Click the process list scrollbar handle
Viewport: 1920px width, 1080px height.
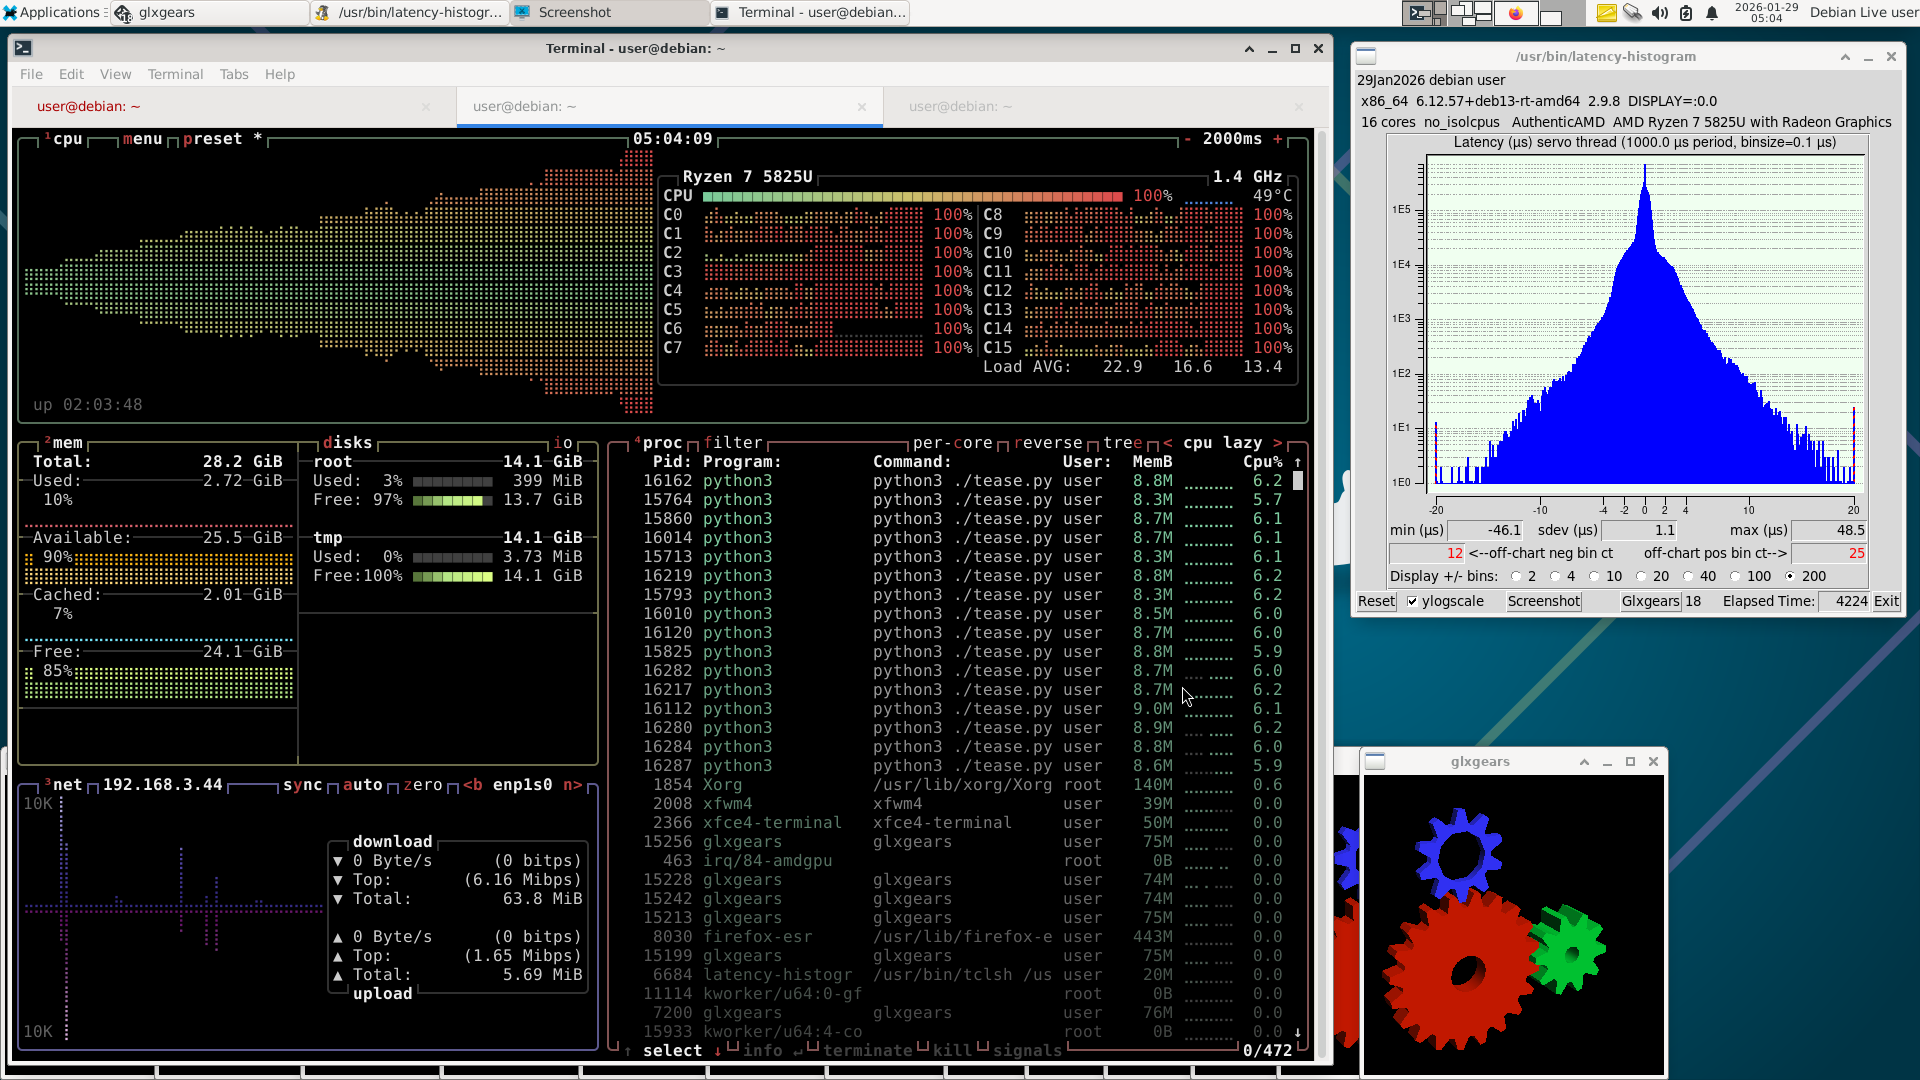coord(1298,481)
